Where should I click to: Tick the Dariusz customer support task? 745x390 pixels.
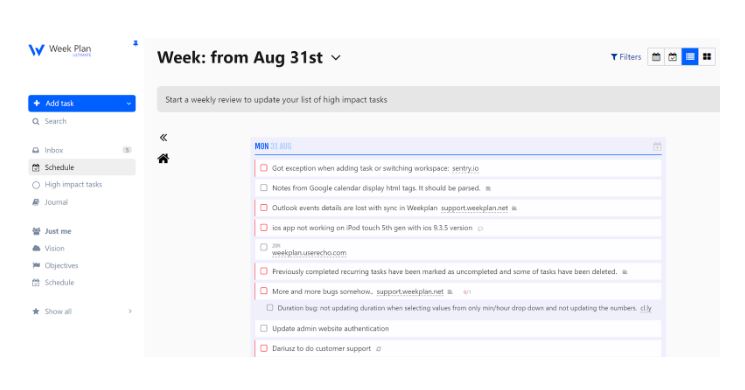tap(264, 348)
